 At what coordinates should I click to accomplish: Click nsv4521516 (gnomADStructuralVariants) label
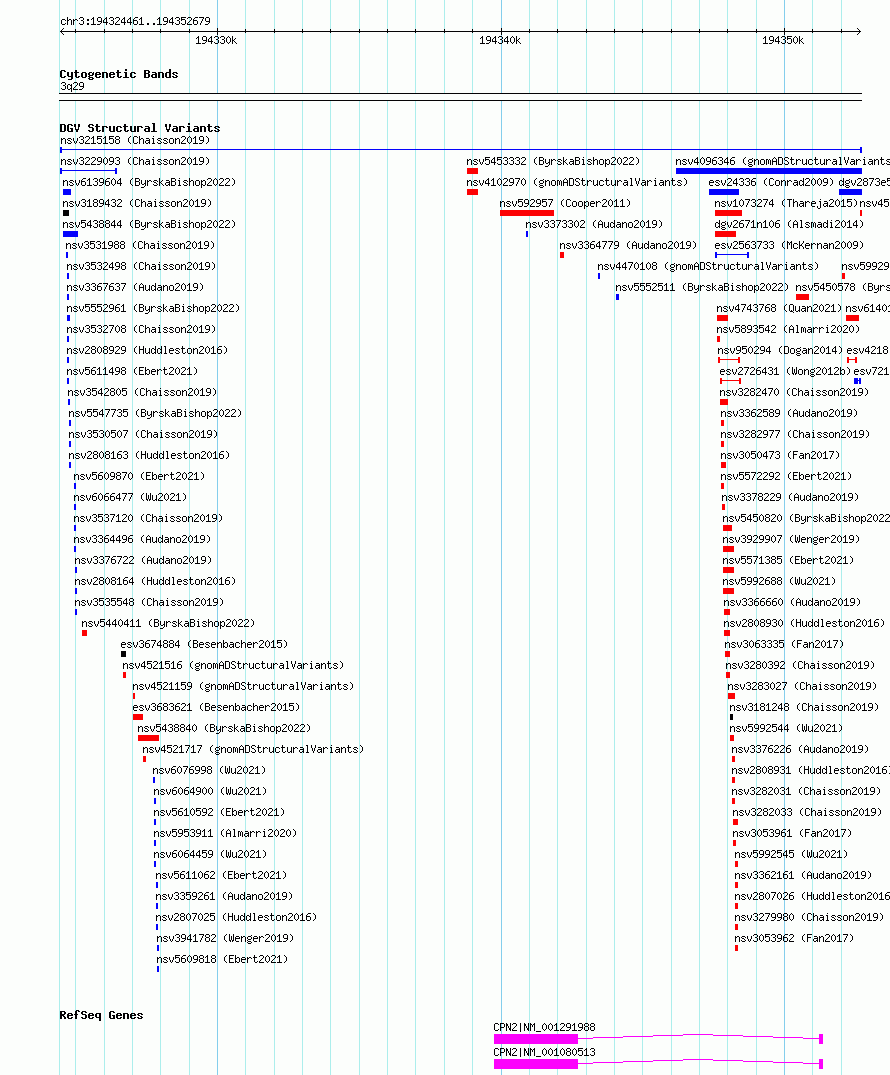(x=233, y=666)
